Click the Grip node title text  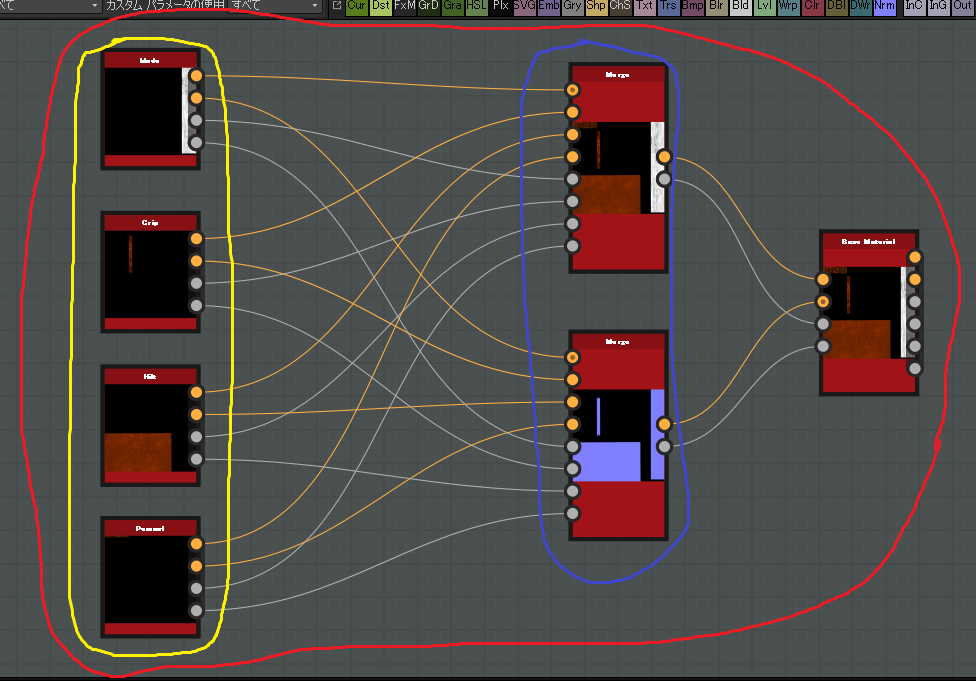[150, 223]
